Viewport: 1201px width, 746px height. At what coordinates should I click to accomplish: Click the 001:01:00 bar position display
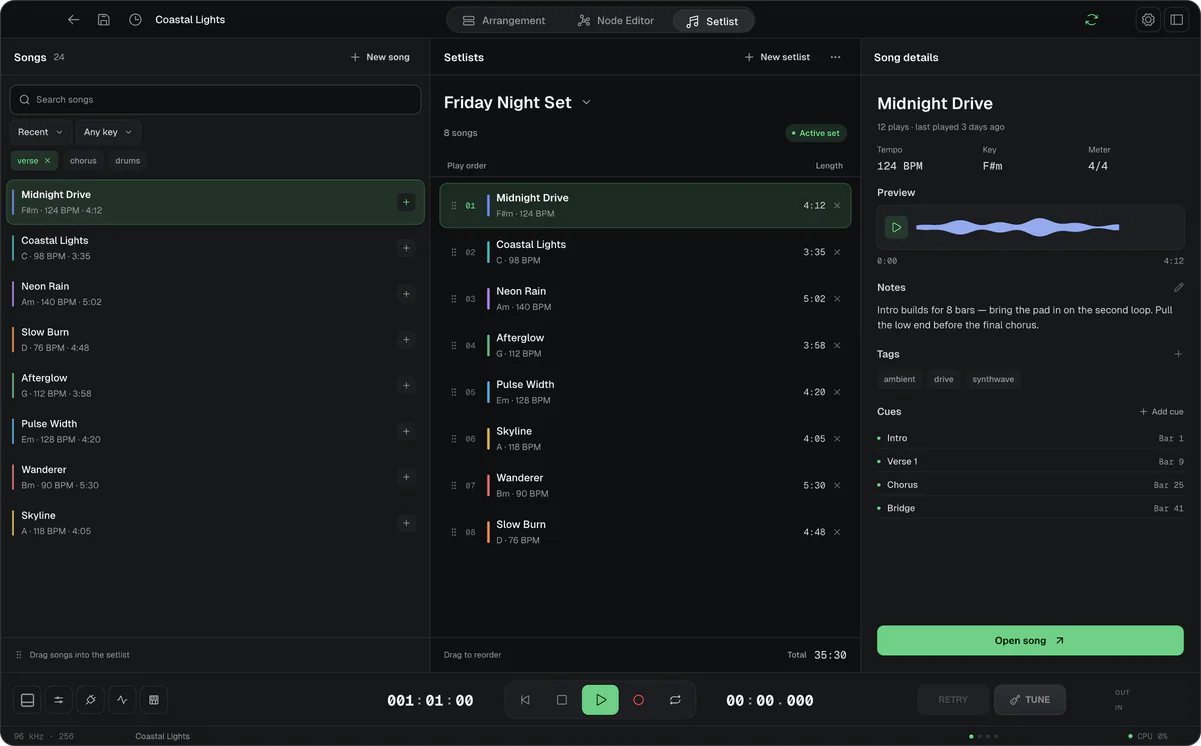pos(430,701)
